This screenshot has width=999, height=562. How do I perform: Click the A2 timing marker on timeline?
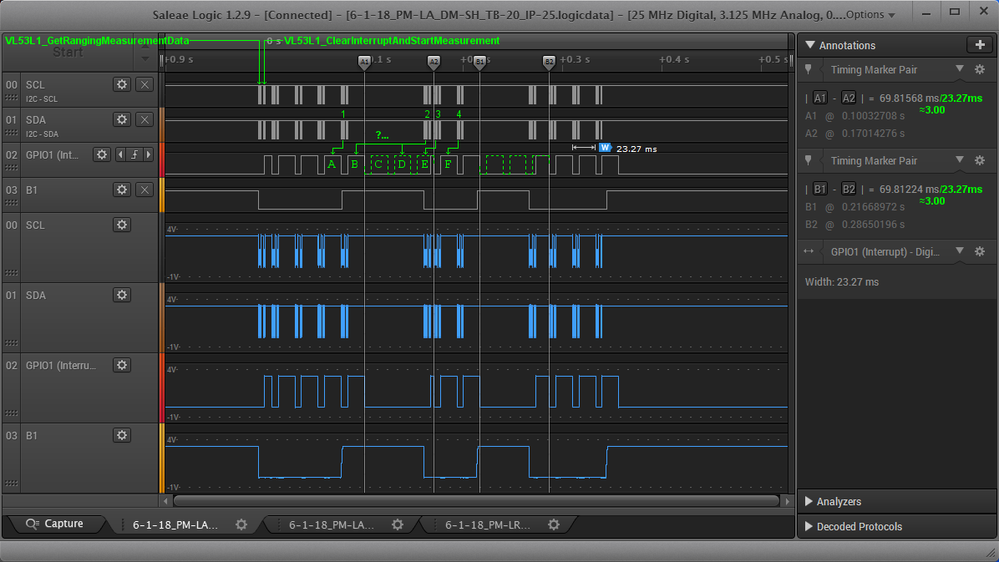433,62
